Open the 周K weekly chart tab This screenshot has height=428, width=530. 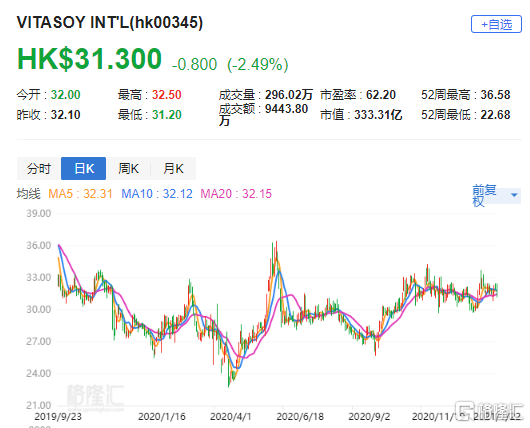coord(128,168)
